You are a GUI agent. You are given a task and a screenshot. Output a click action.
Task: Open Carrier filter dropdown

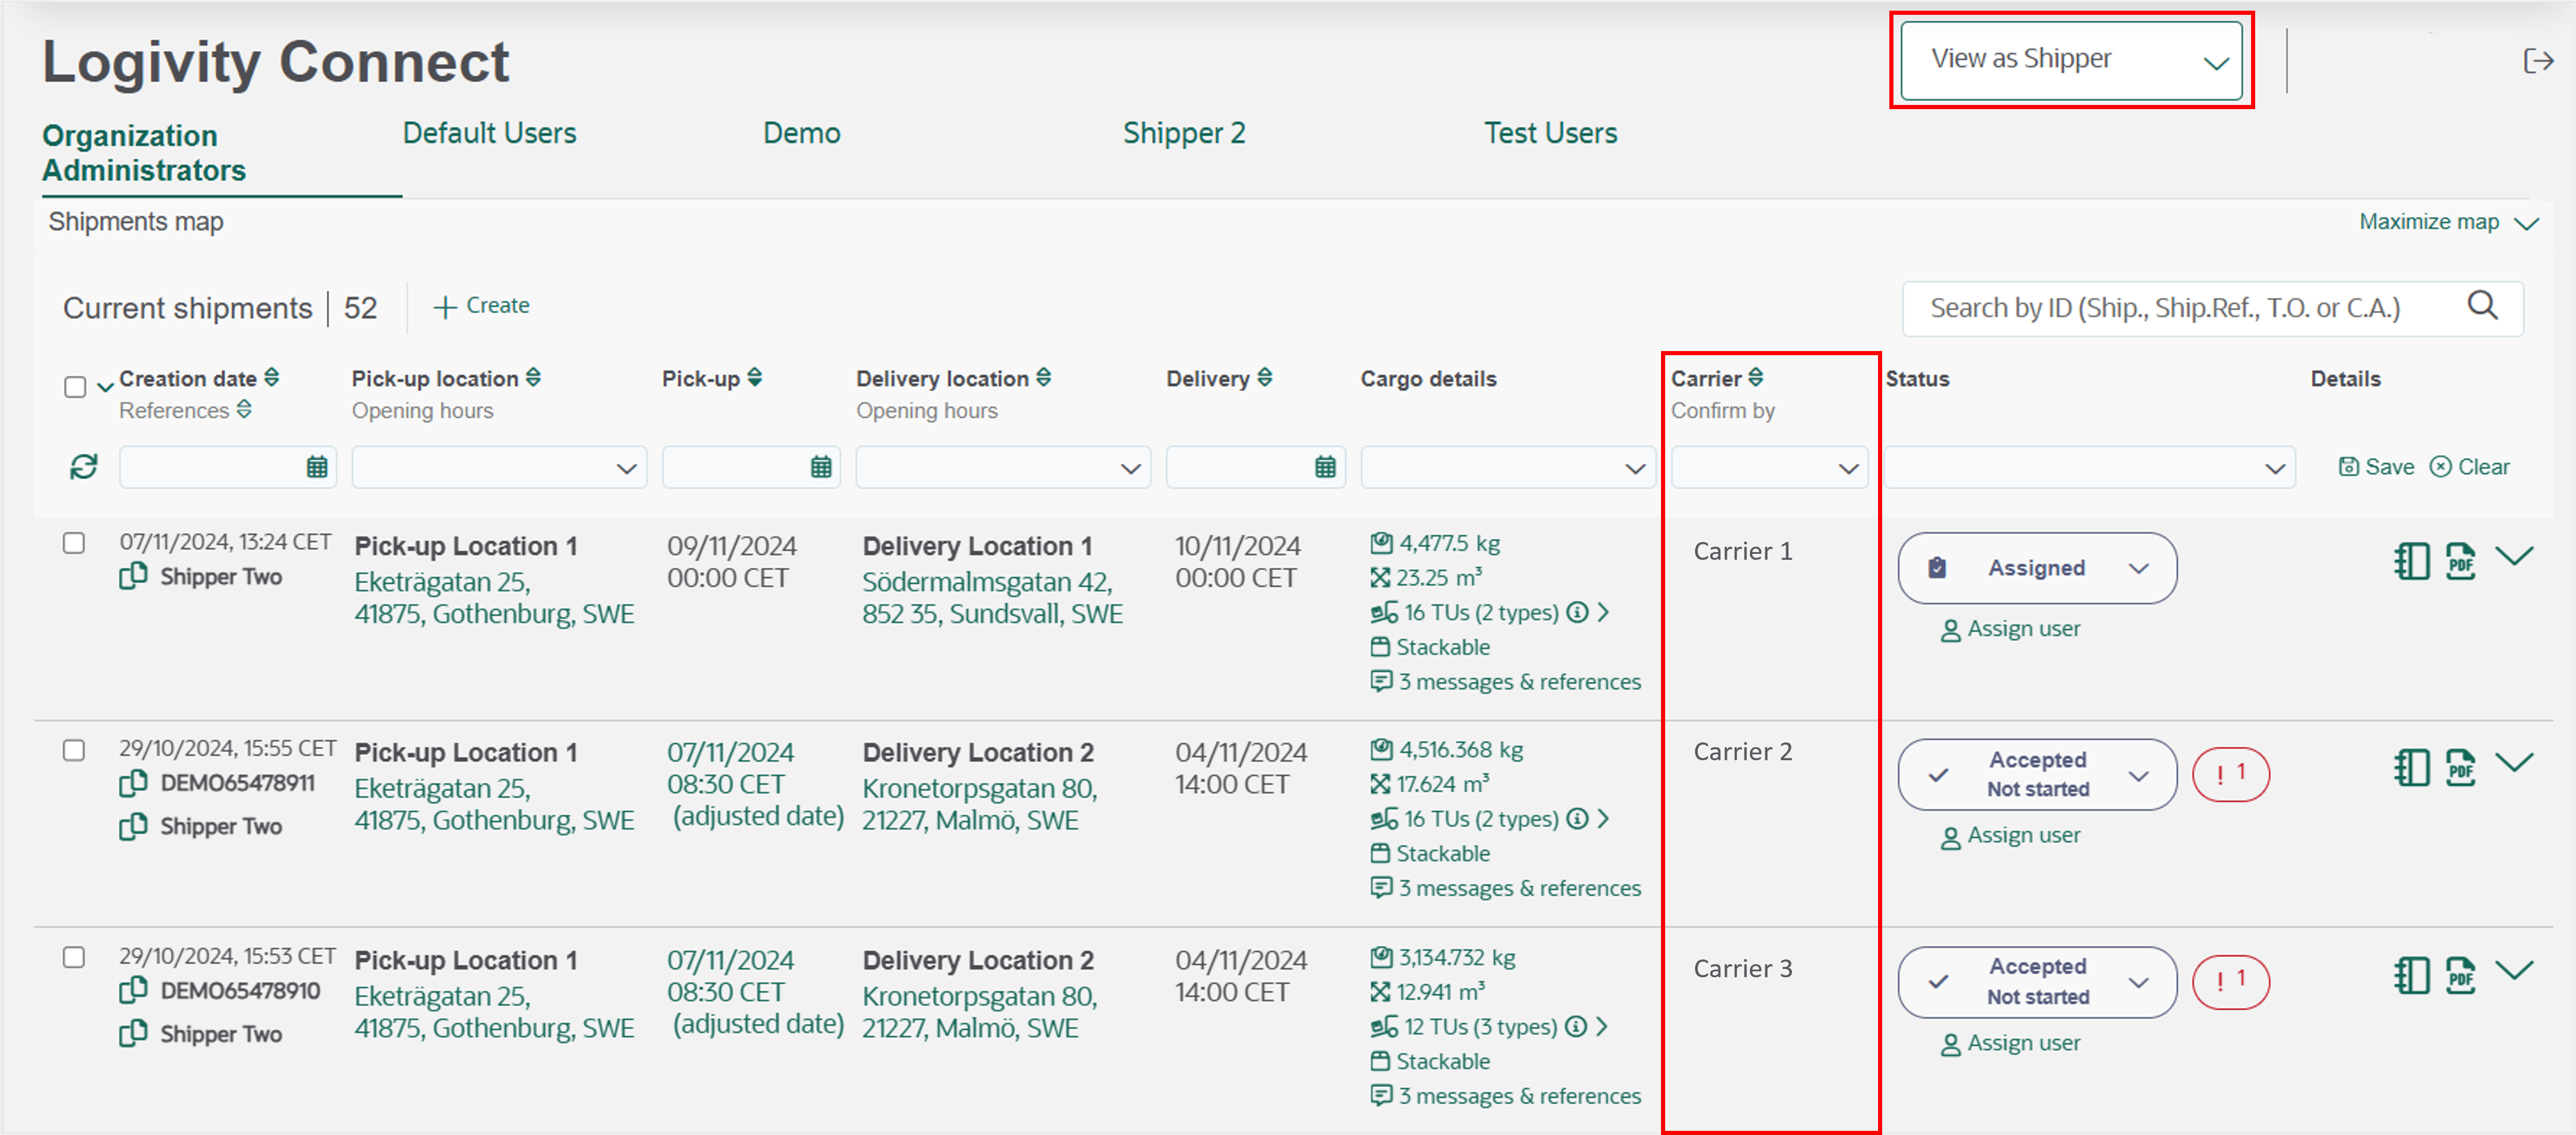(1769, 467)
